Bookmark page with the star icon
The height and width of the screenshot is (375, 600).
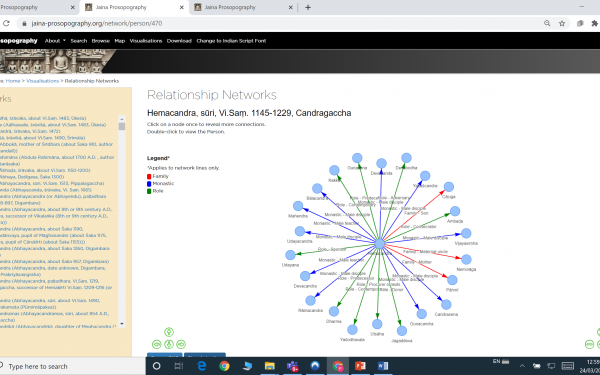562,23
